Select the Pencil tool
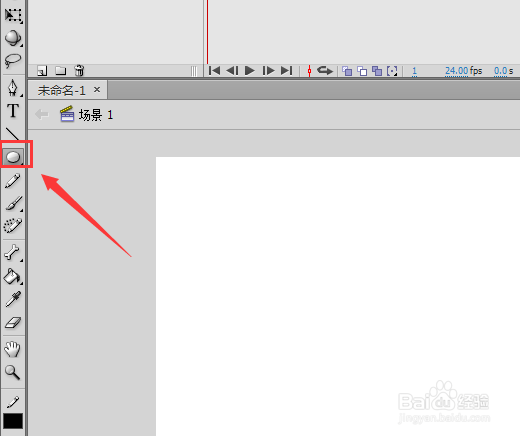The height and width of the screenshot is (436, 520). [13, 181]
